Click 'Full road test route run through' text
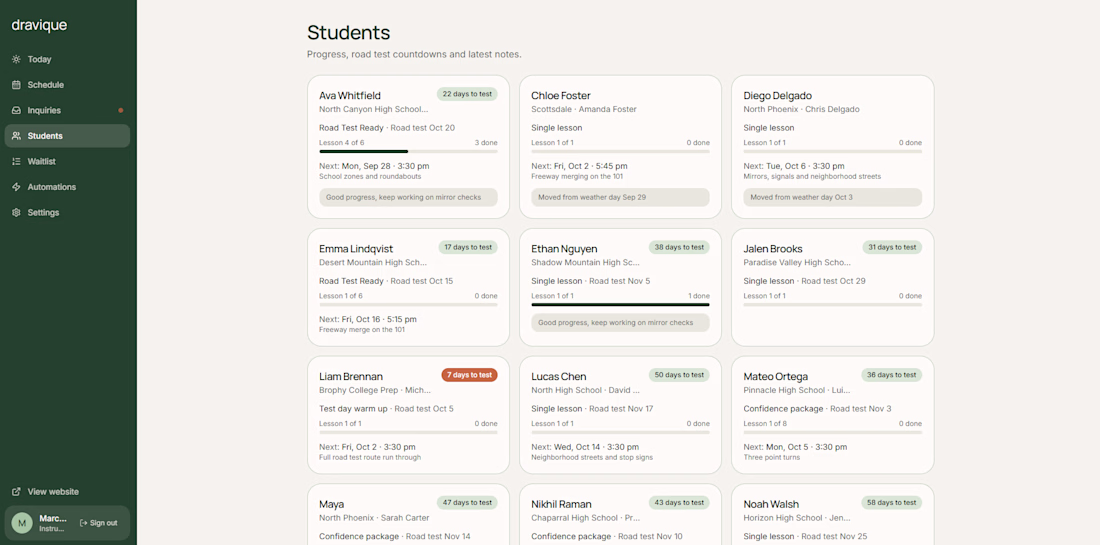 (370, 457)
